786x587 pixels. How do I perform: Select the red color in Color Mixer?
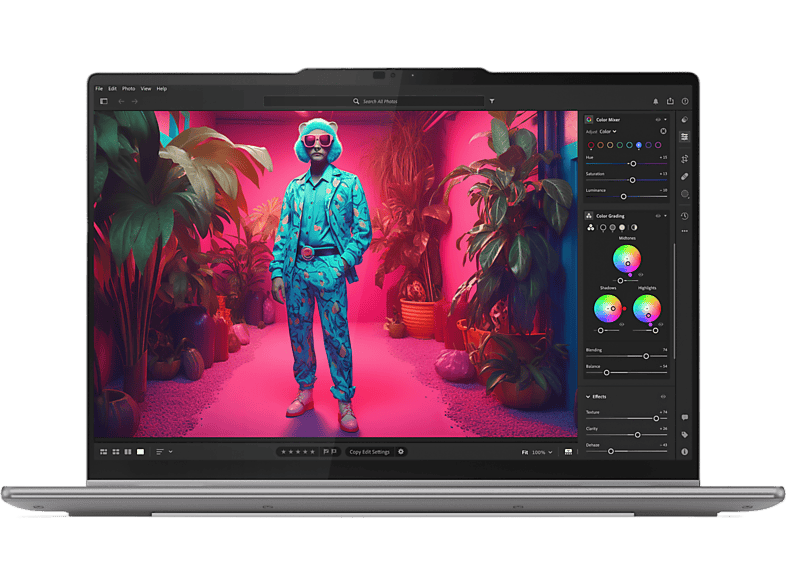pyautogui.click(x=591, y=145)
